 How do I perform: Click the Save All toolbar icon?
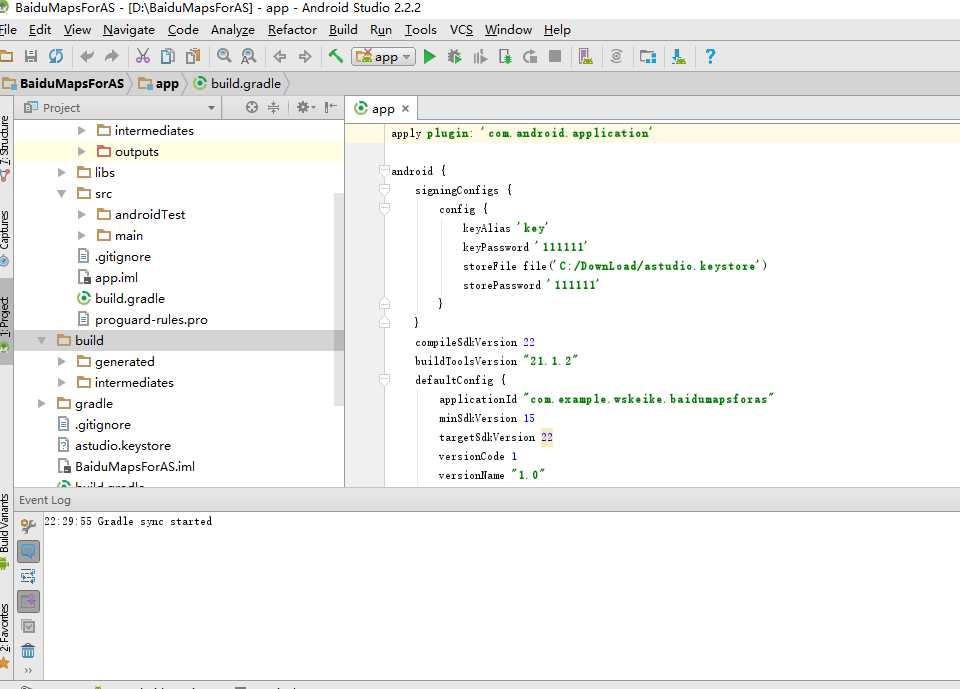[31, 56]
